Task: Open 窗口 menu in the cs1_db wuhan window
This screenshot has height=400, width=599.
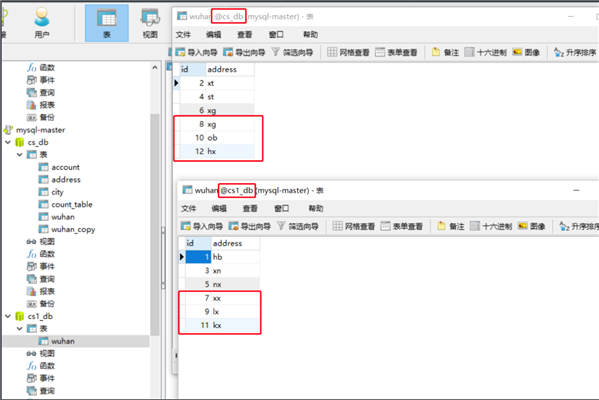Action: (282, 208)
